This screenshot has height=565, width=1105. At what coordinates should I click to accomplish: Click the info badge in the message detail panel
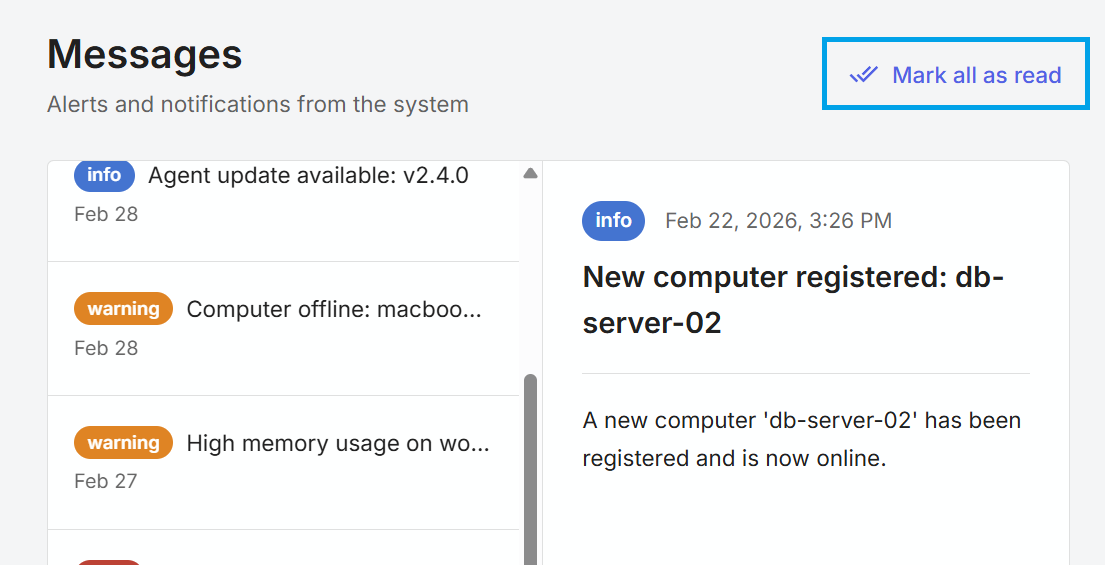[613, 220]
